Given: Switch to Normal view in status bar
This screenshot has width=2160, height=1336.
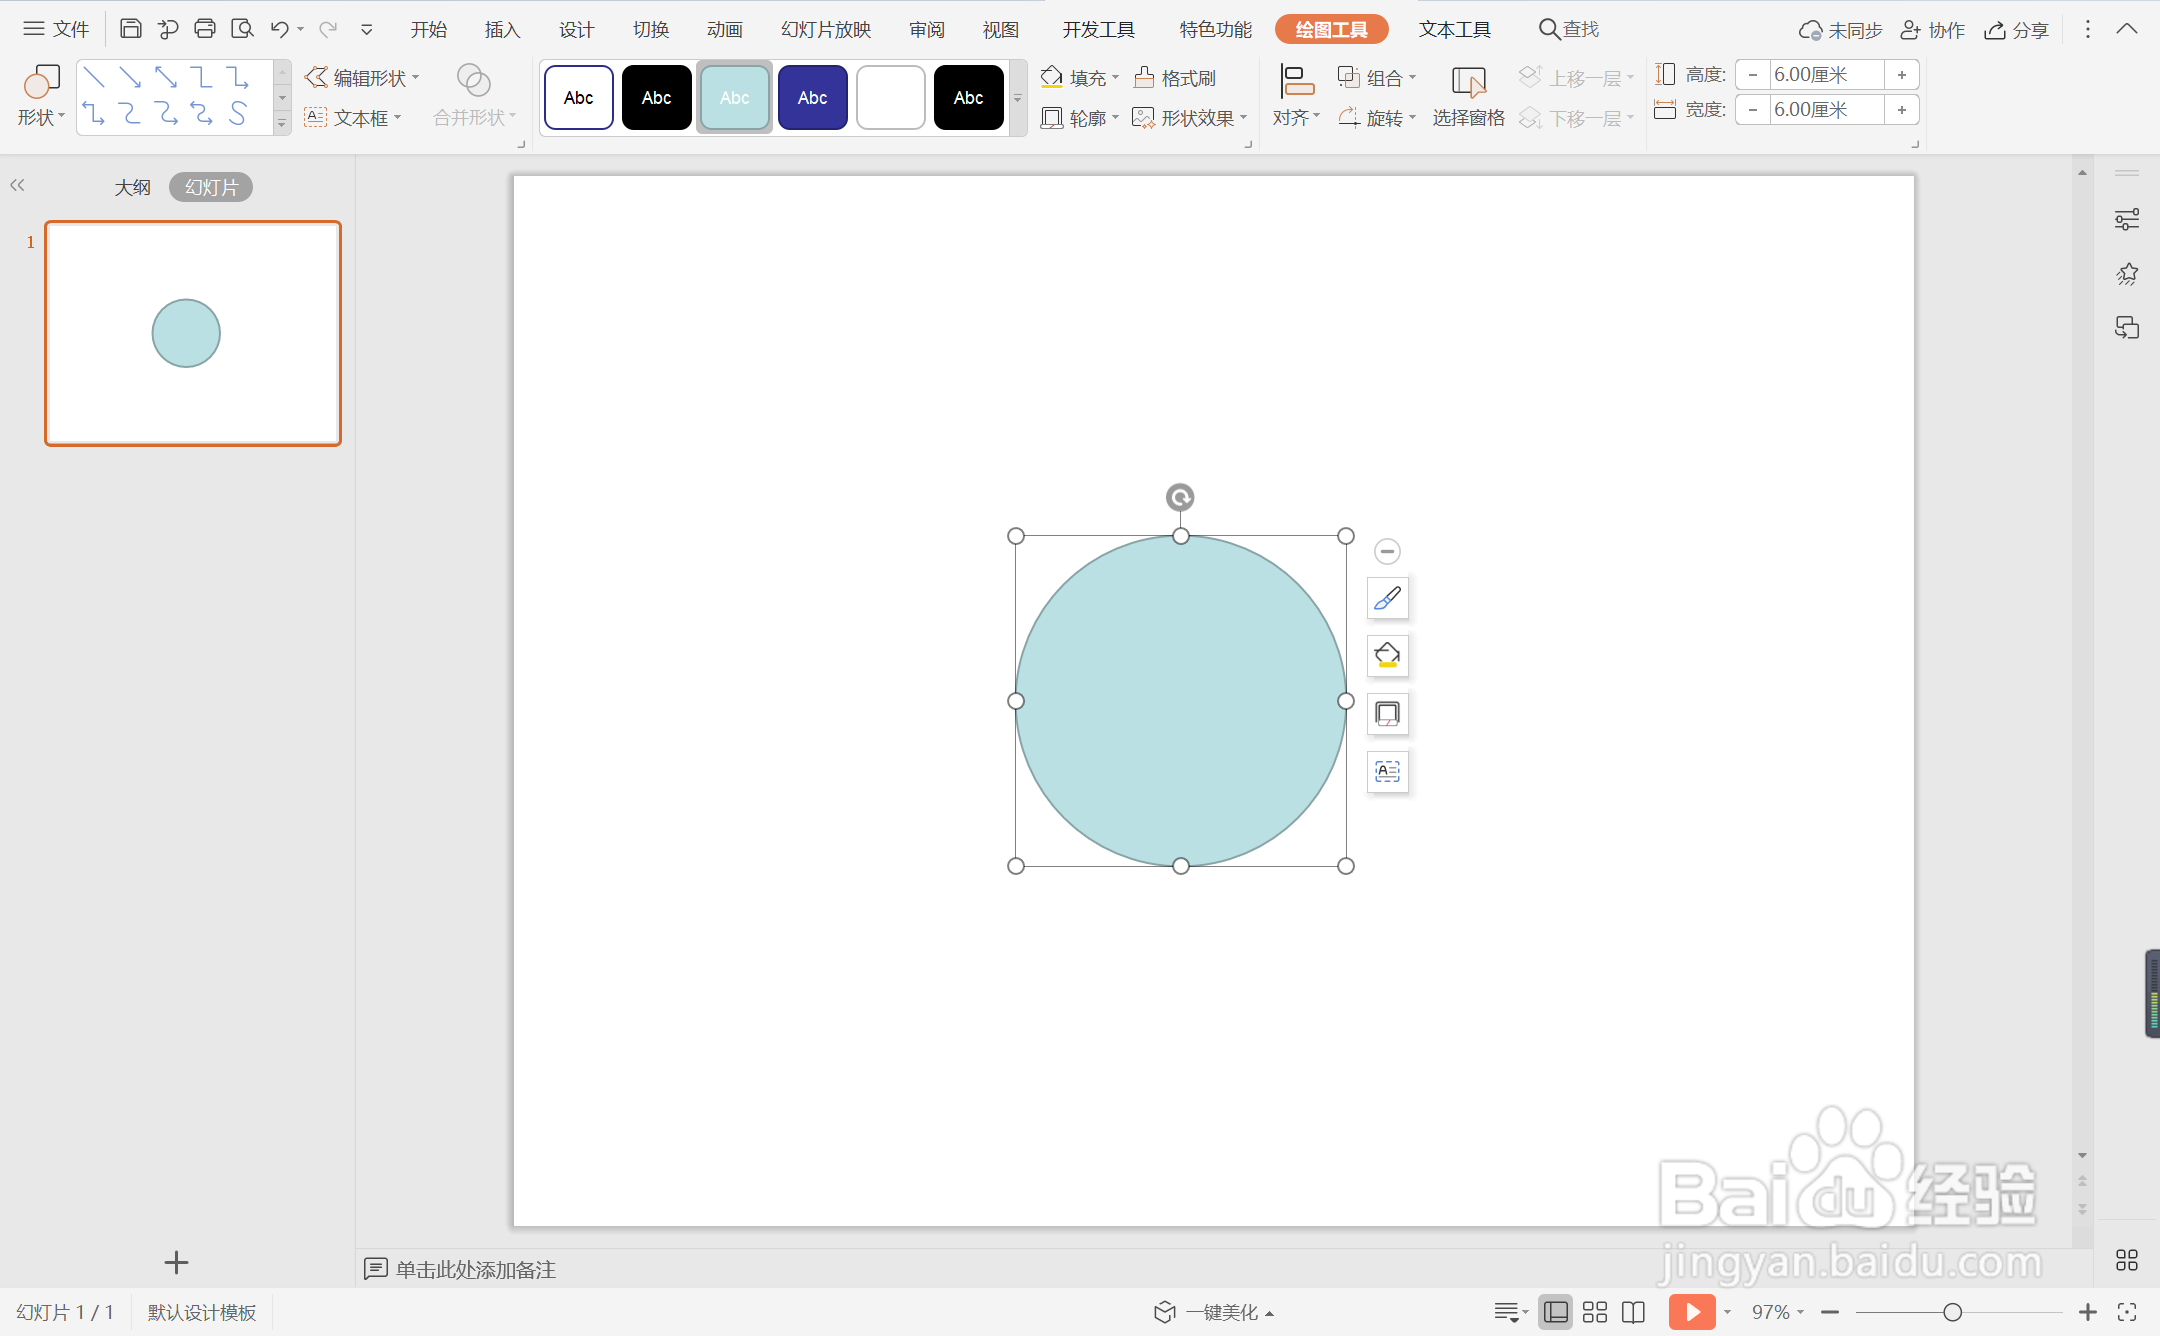Looking at the screenshot, I should (x=1556, y=1312).
